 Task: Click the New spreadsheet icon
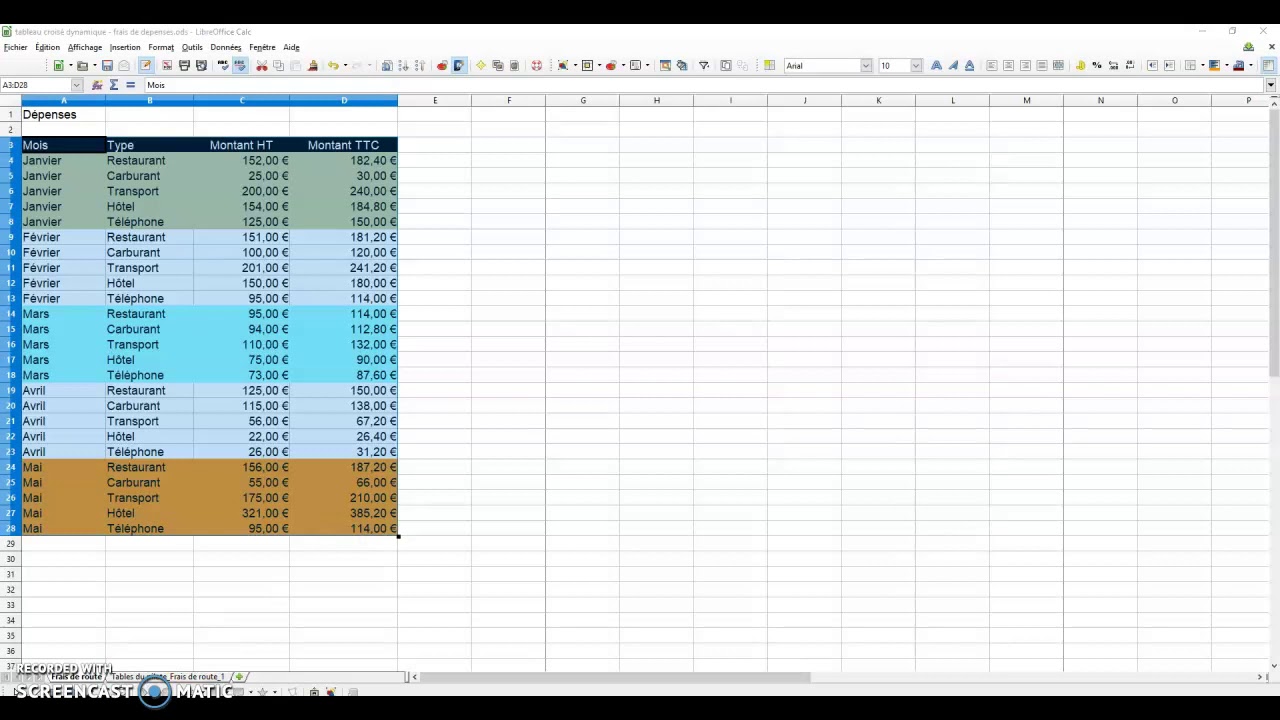(x=59, y=65)
